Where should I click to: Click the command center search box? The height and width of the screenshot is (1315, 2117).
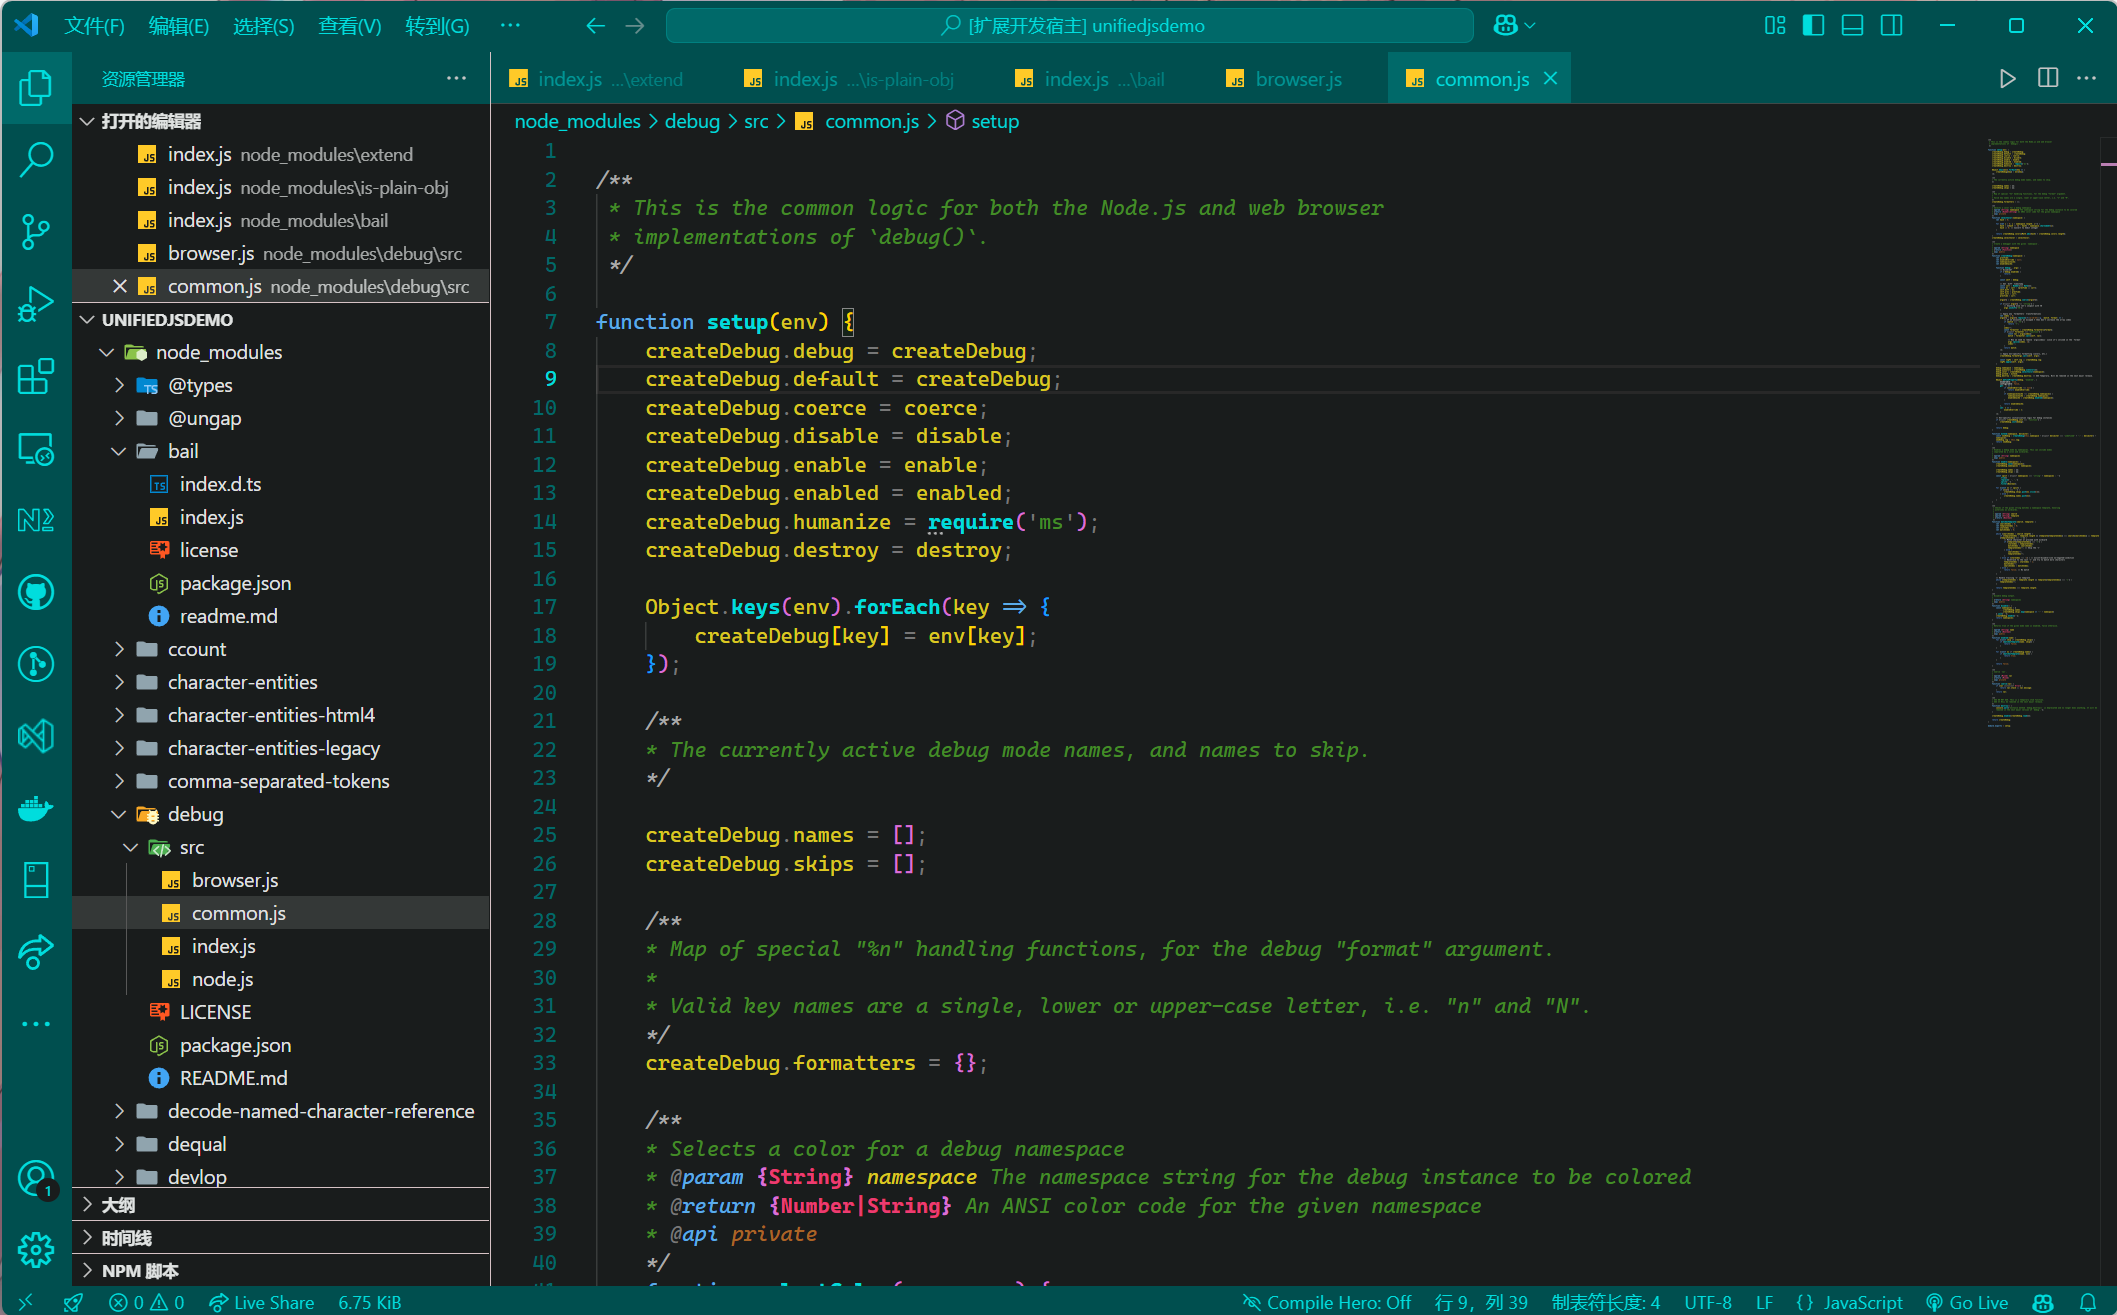click(x=1070, y=26)
